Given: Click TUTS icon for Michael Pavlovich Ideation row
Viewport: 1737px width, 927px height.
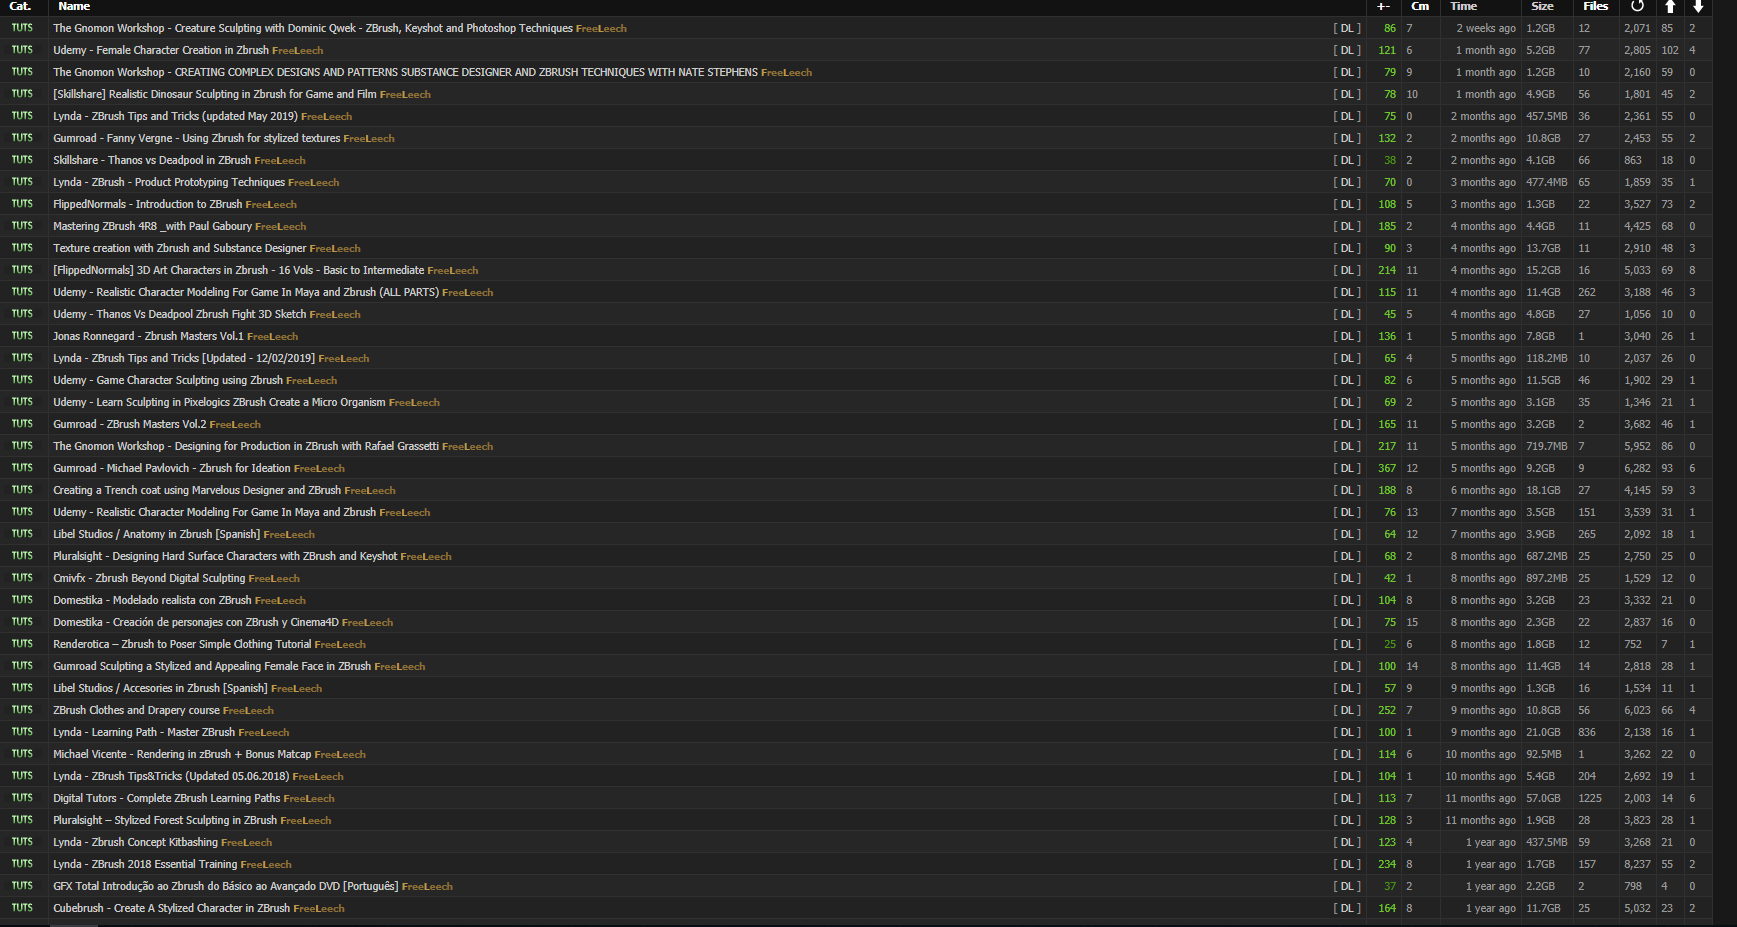Looking at the screenshot, I should (x=22, y=468).
